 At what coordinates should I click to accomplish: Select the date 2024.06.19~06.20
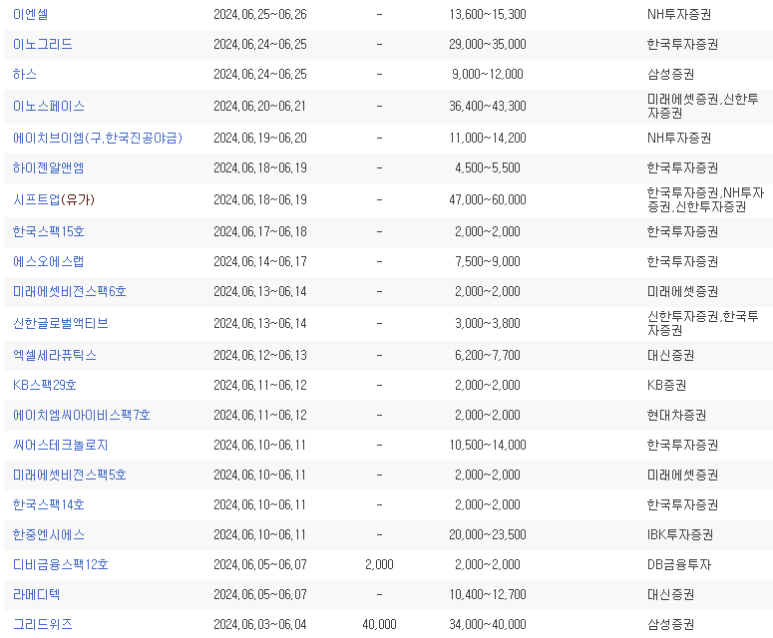pos(260,138)
